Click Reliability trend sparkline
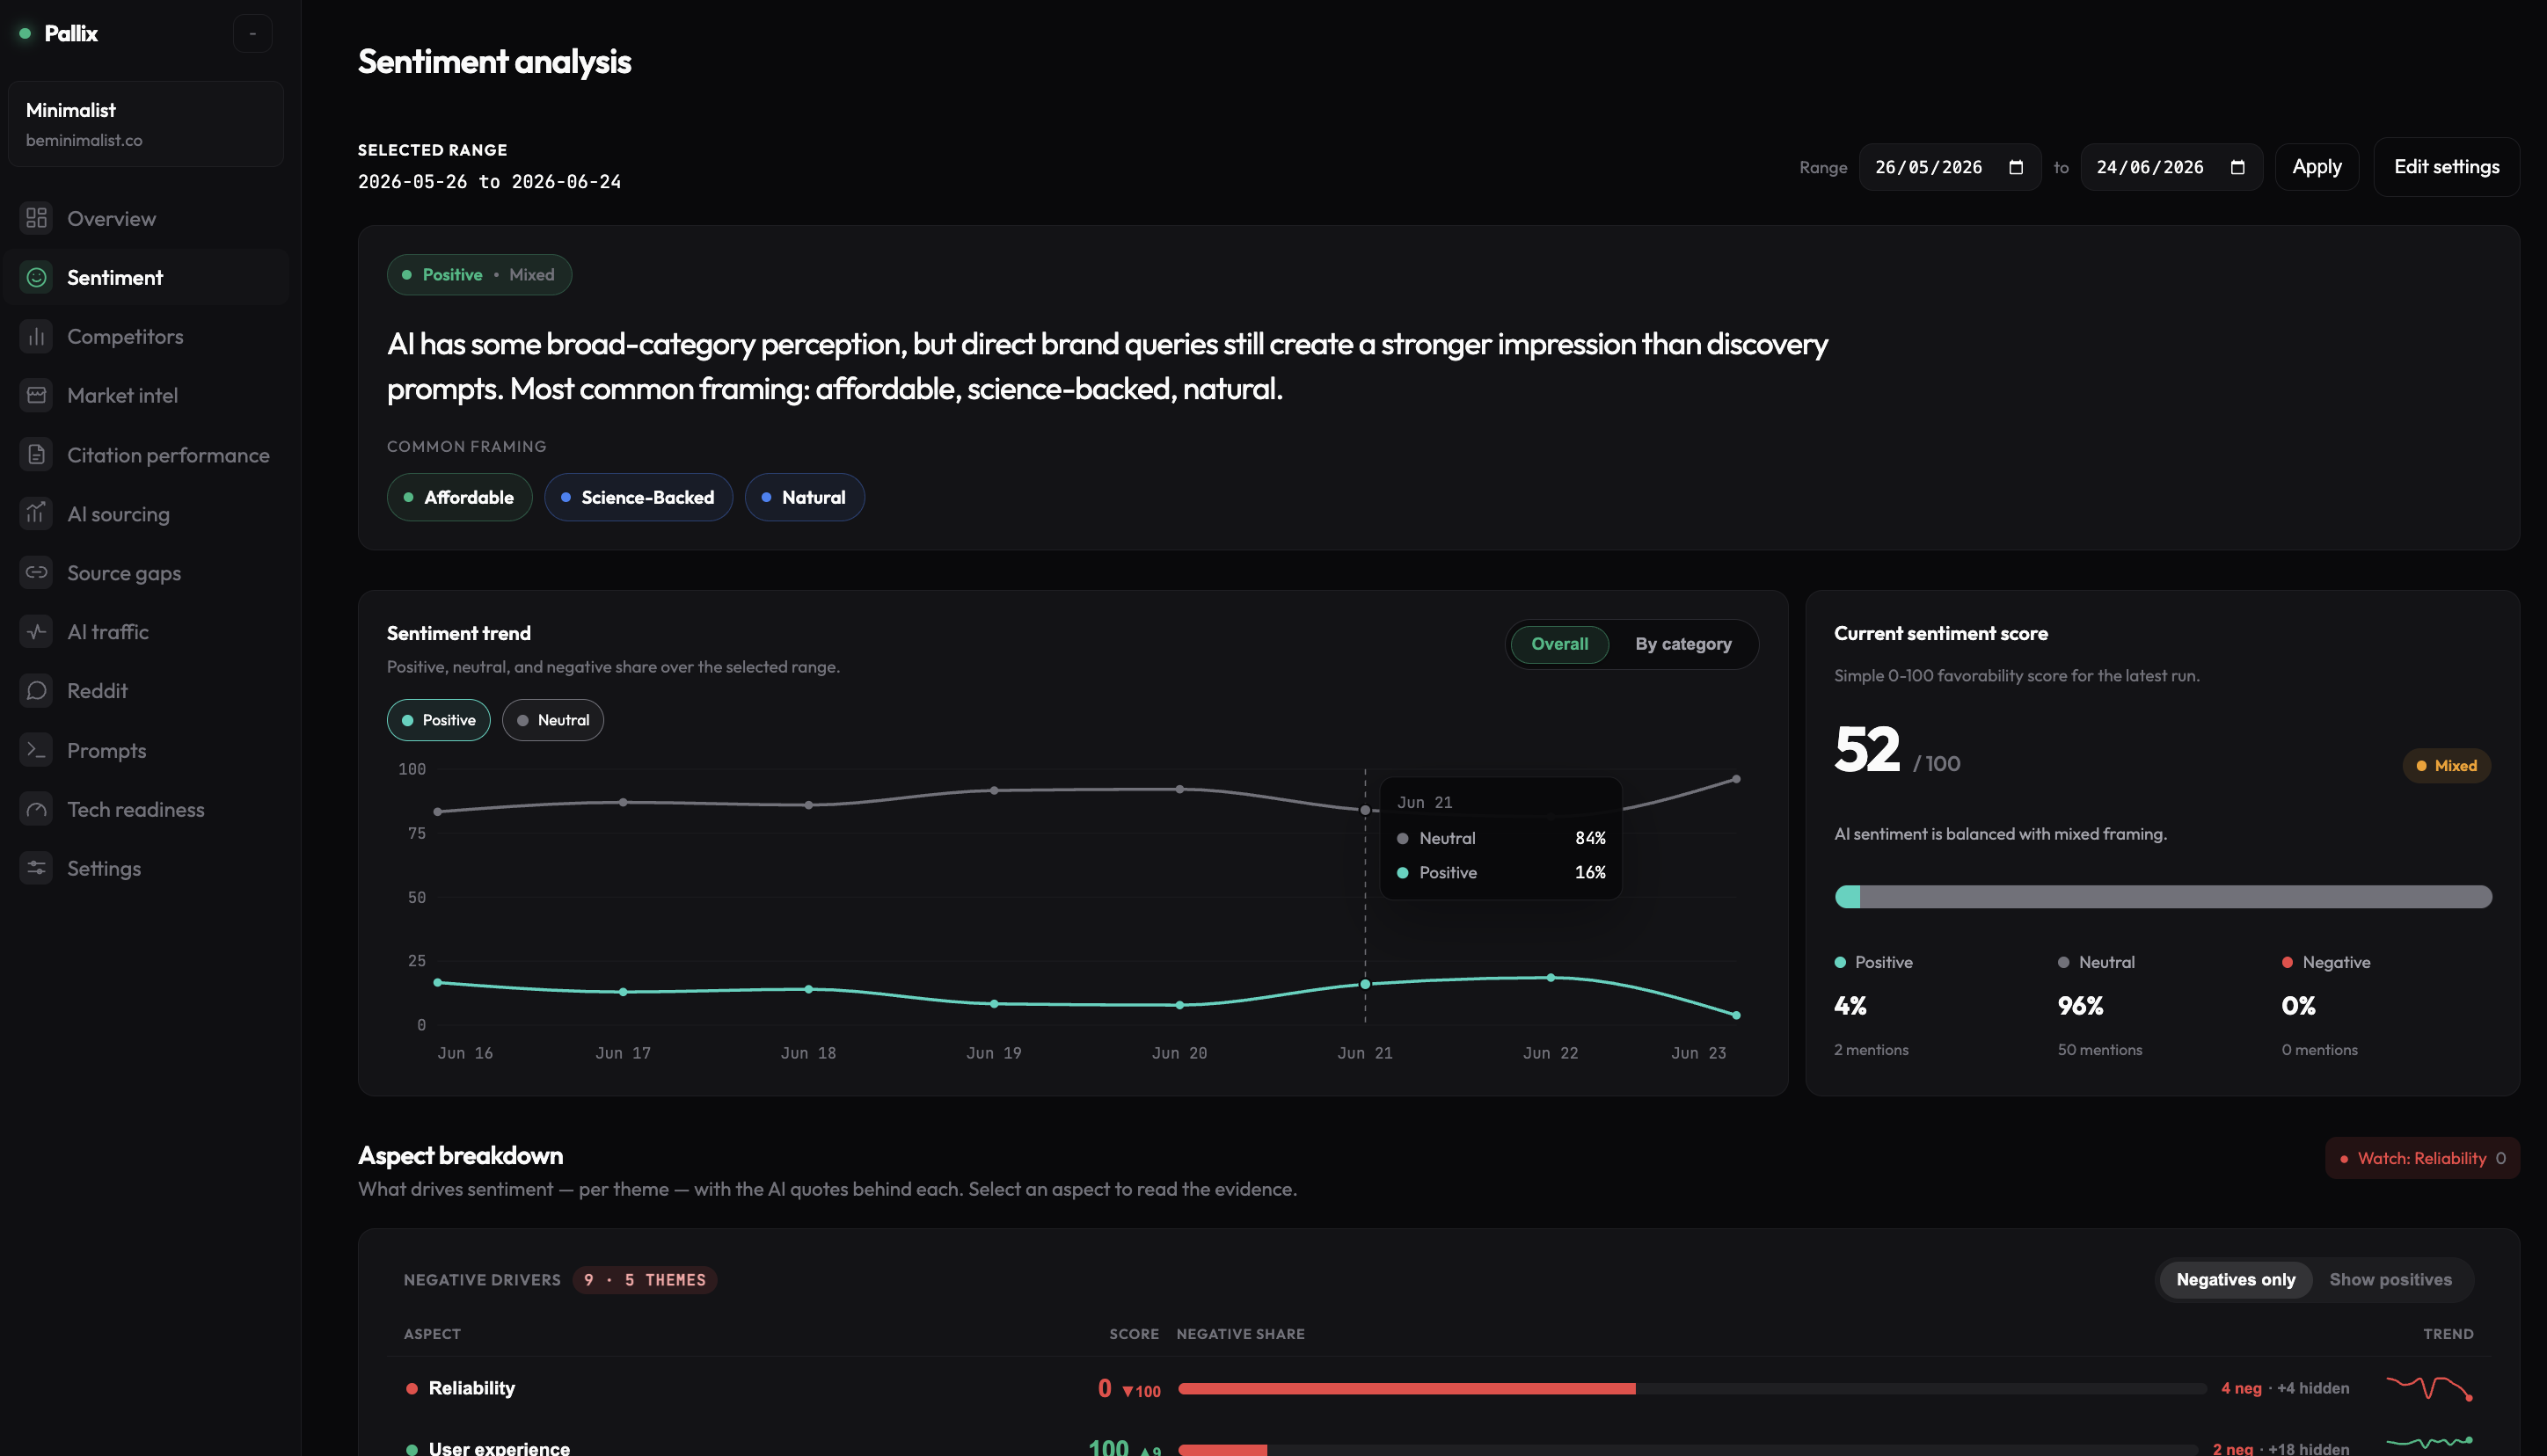This screenshot has height=1456, width=2547. point(2430,1388)
